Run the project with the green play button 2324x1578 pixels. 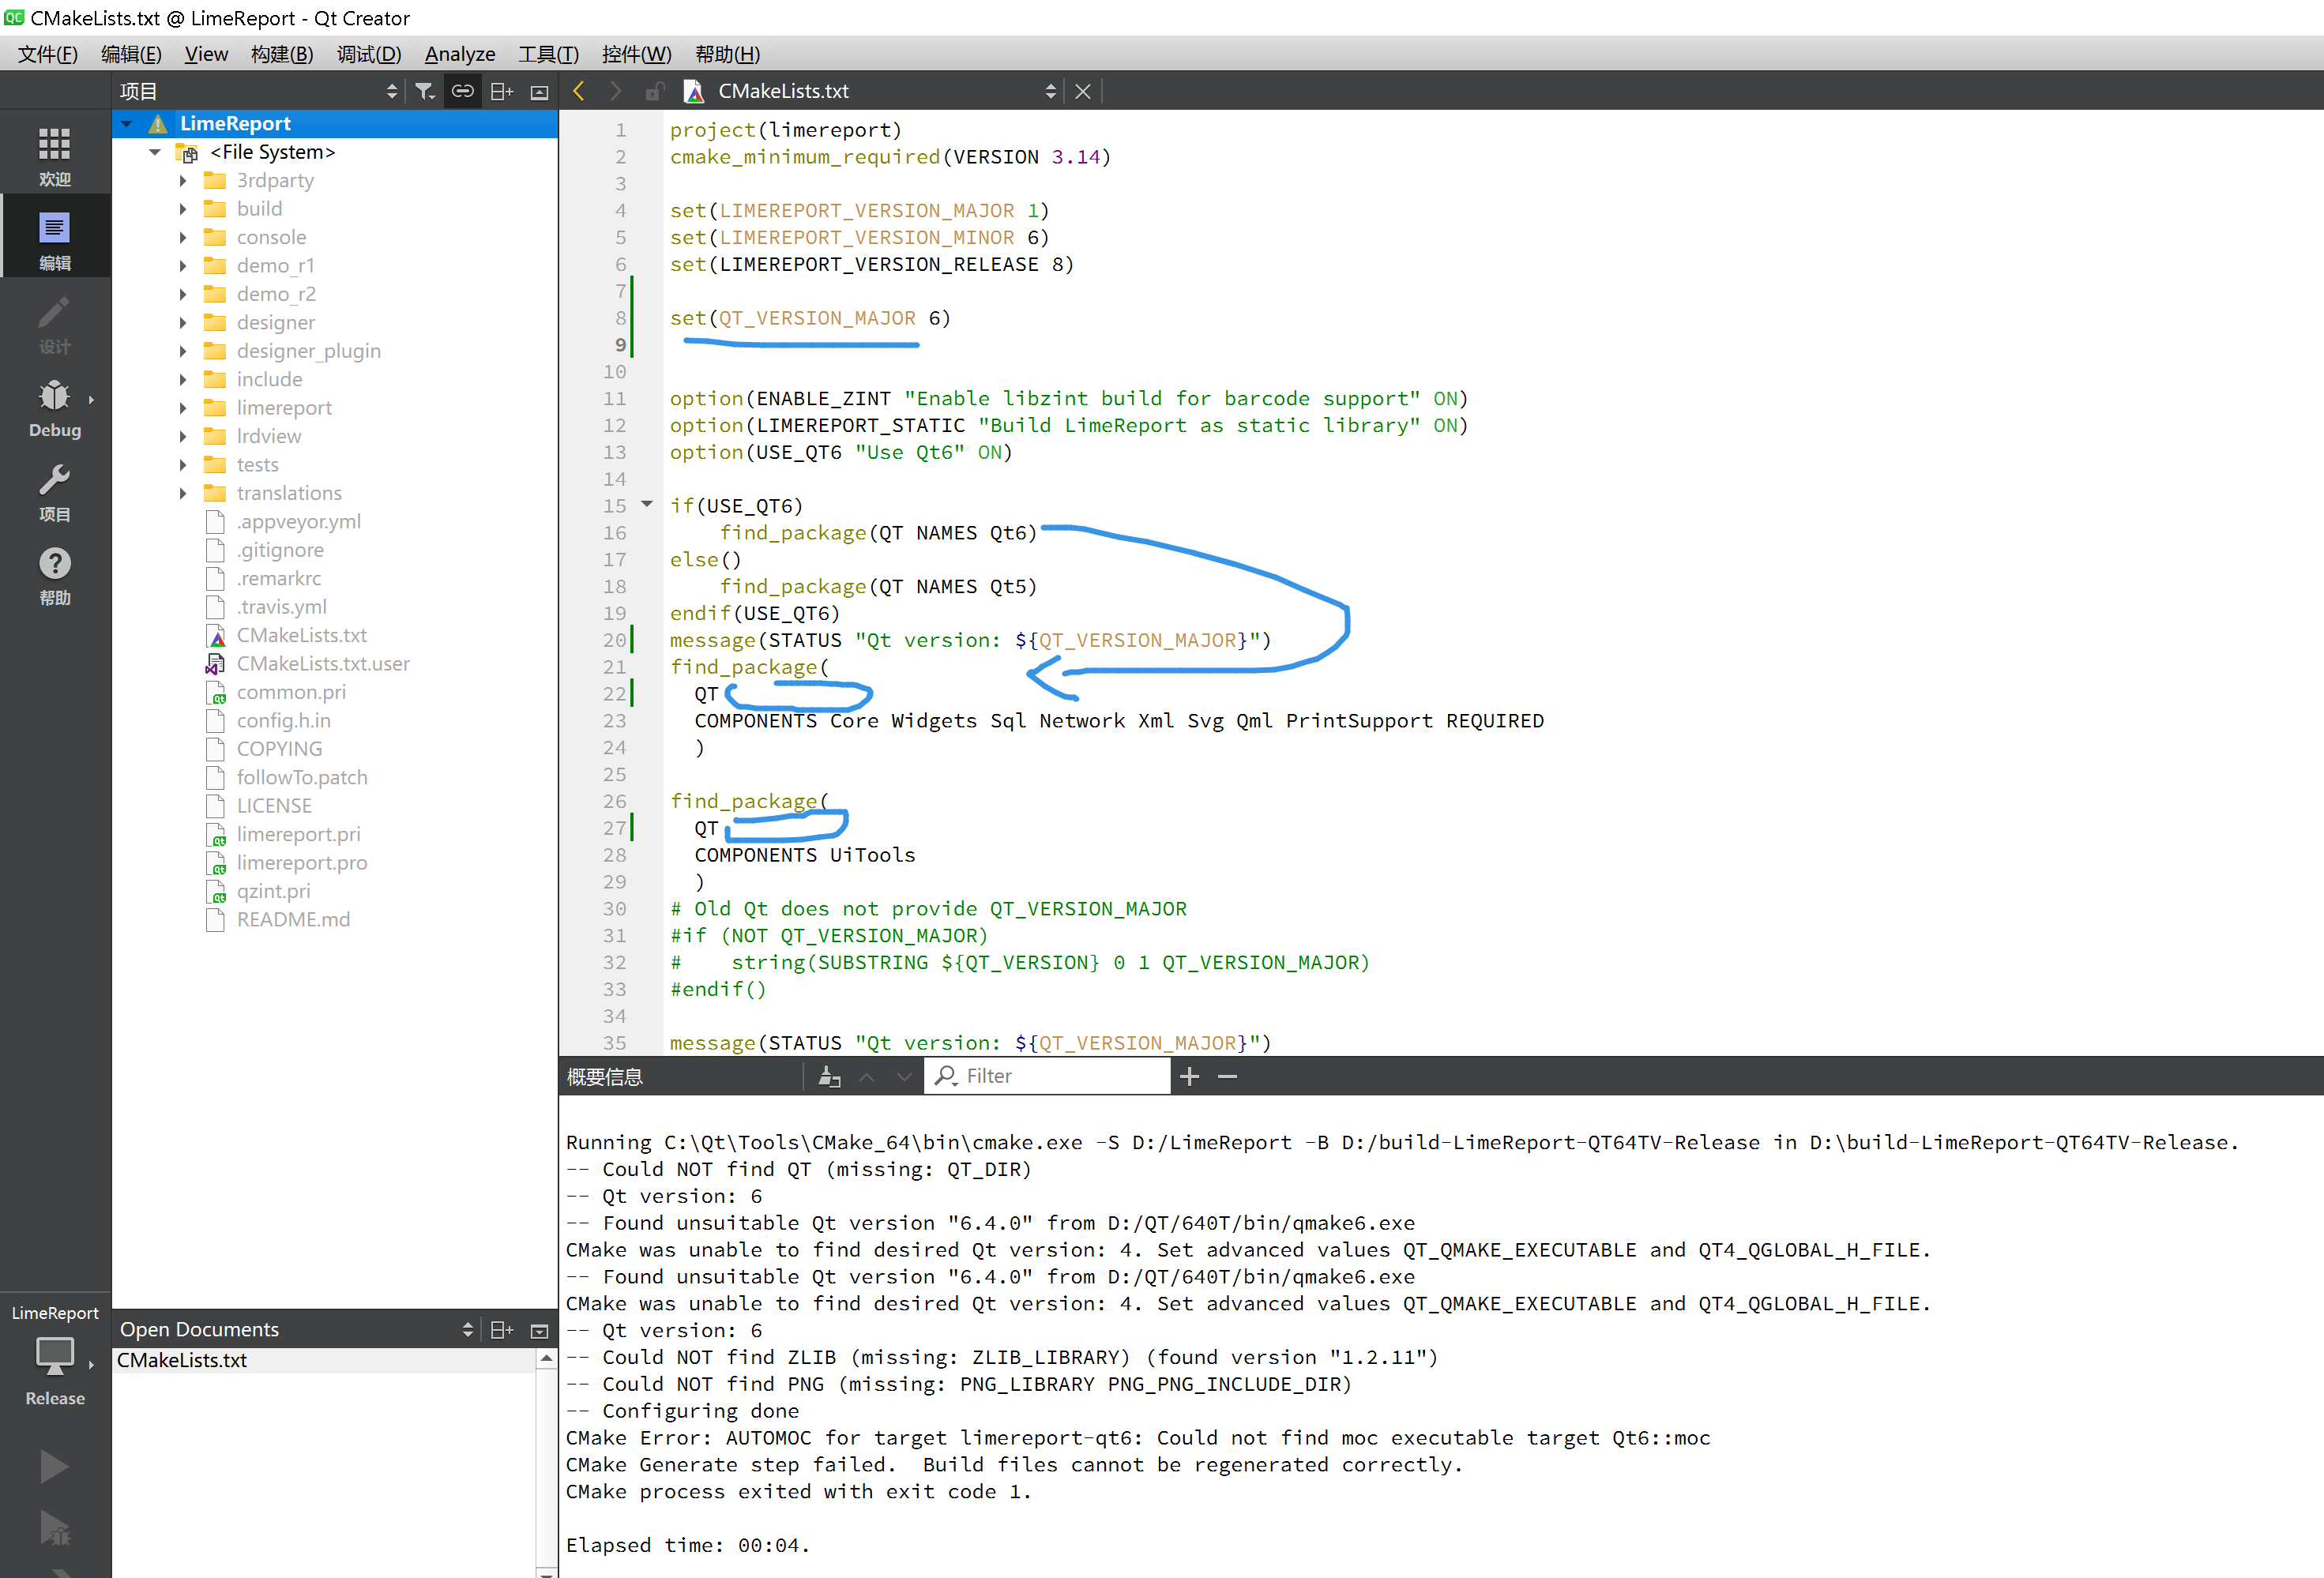pyautogui.click(x=55, y=1465)
